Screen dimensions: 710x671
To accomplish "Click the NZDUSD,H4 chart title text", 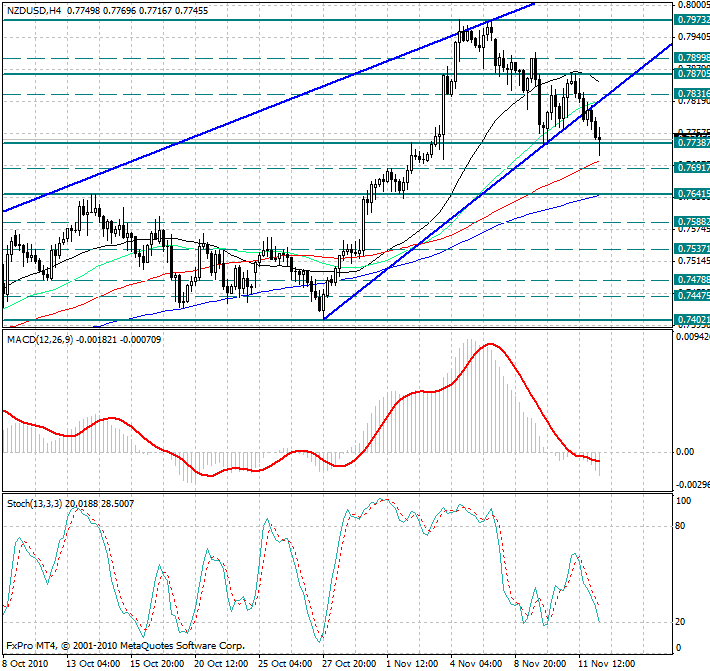I will [x=34, y=10].
